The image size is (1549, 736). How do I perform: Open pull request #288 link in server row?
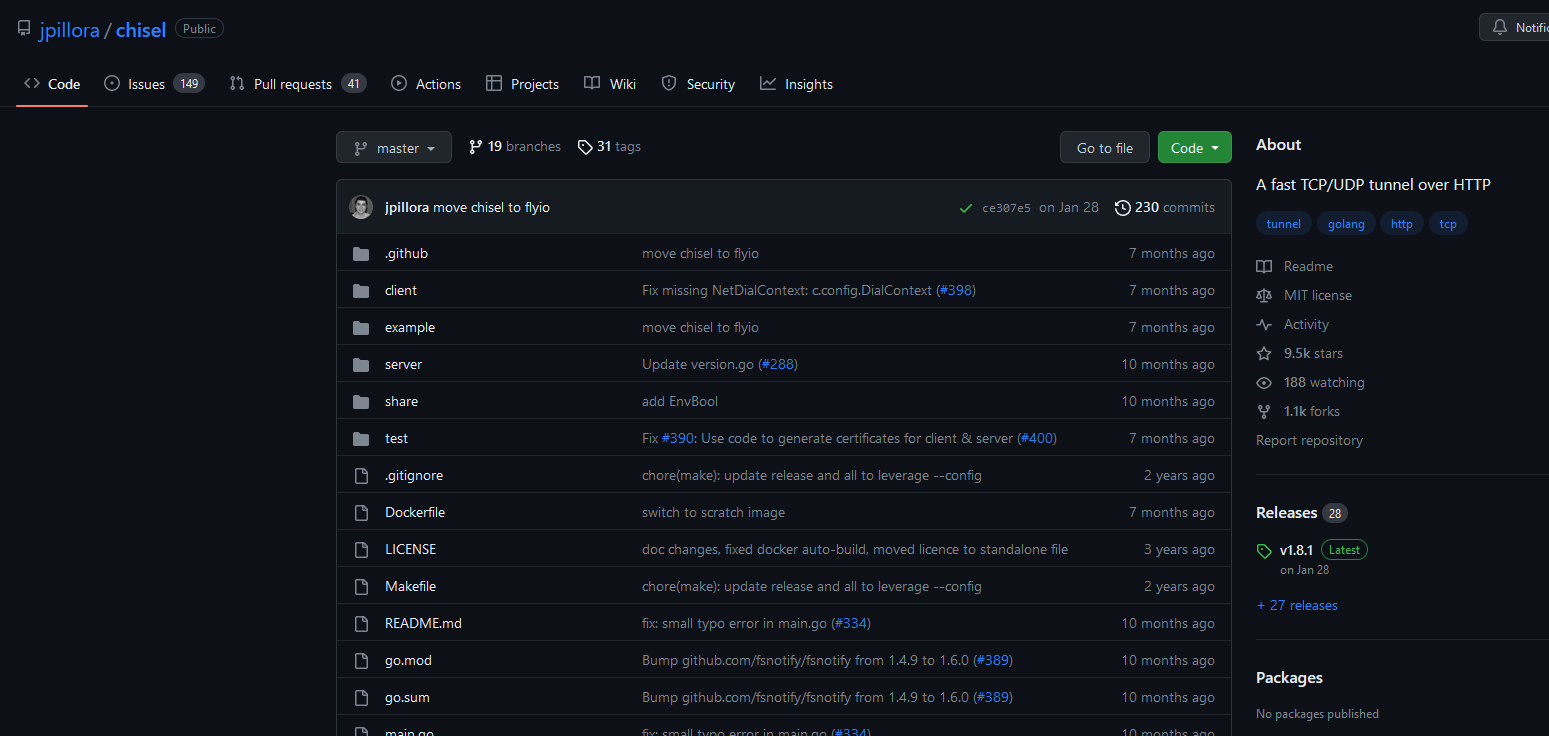[778, 365]
